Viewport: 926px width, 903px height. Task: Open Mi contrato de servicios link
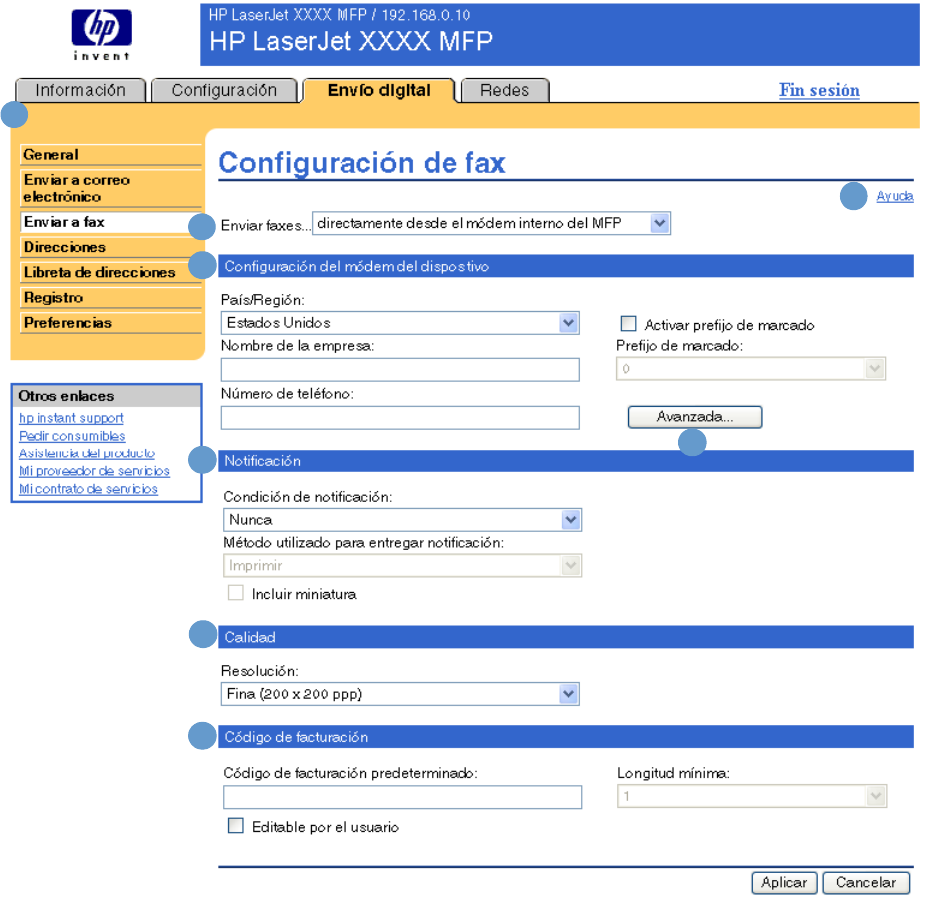[88, 489]
